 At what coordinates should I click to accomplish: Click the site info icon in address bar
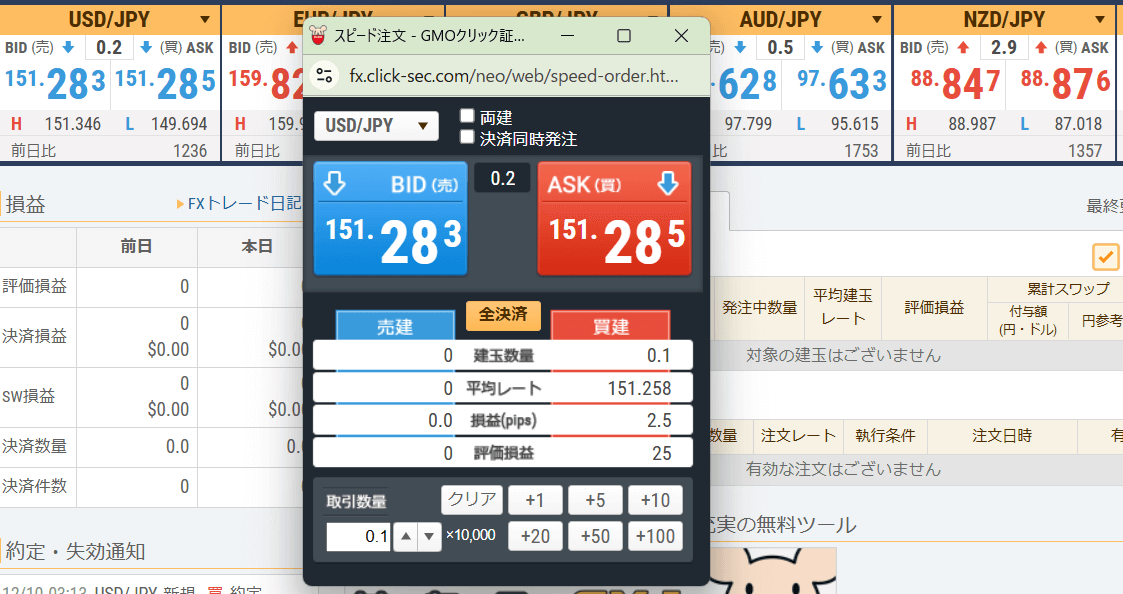tap(324, 75)
